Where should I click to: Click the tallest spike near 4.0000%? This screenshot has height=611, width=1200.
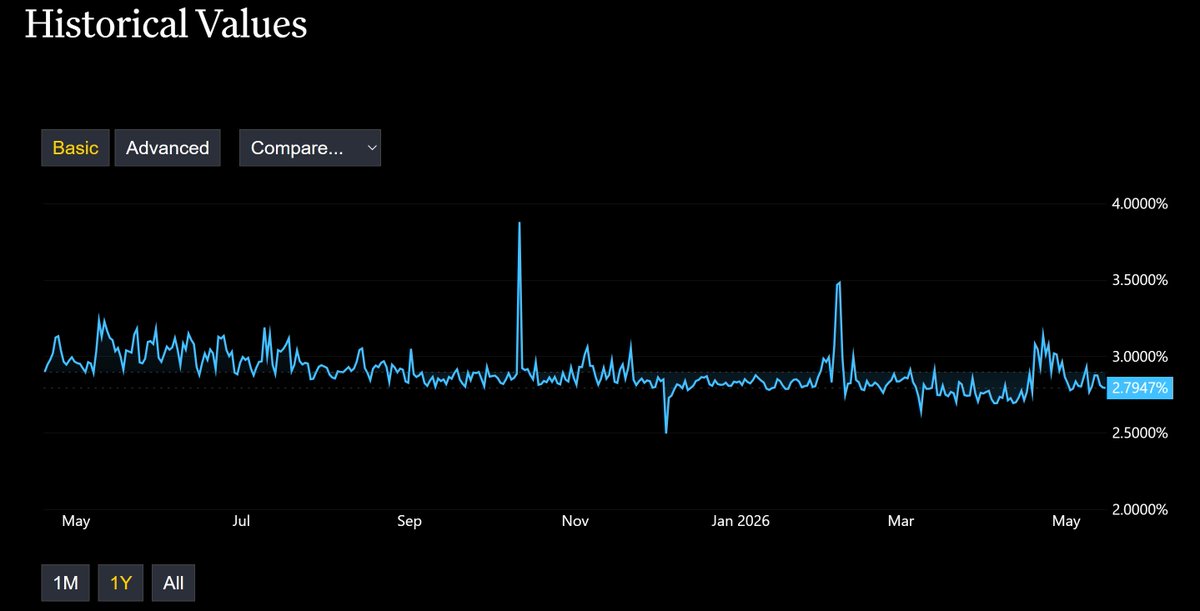click(x=520, y=223)
